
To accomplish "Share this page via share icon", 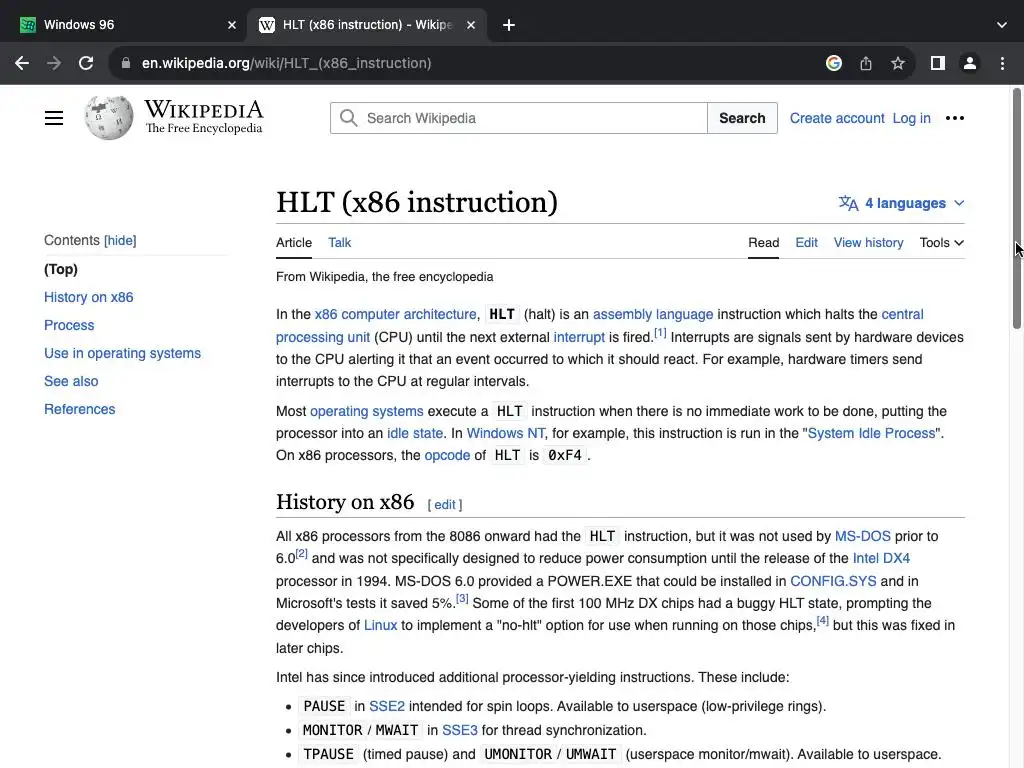I will (866, 63).
